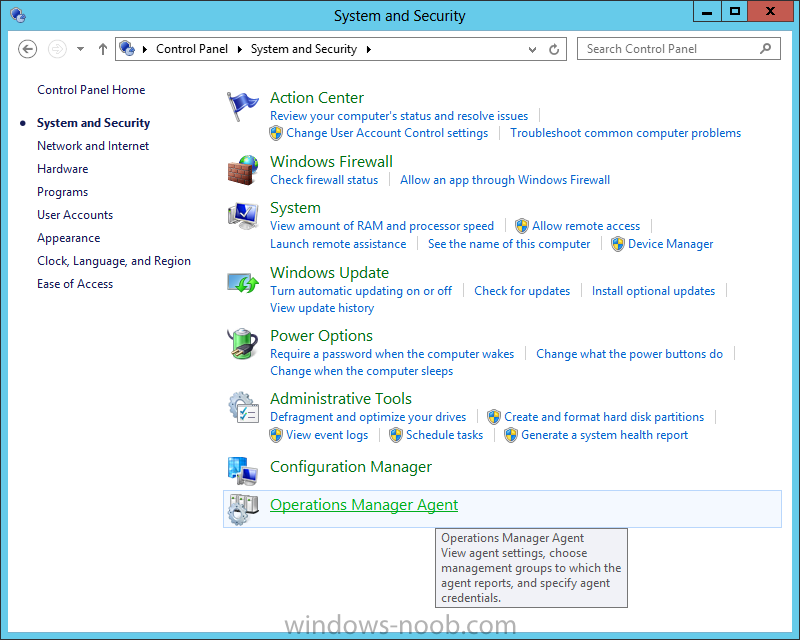Screen dimensions: 800x640
Task: Open the Configuration Manager link
Action: point(351,467)
